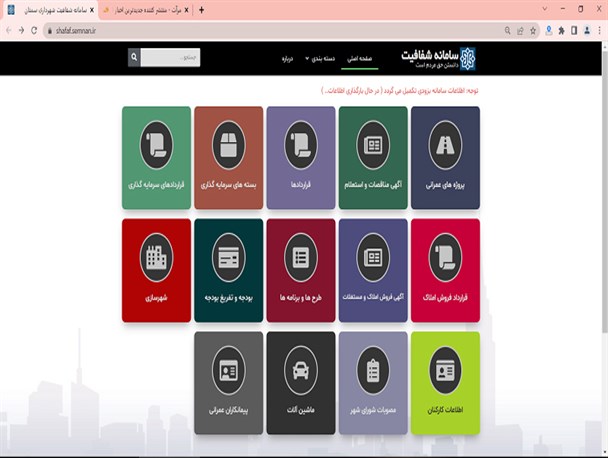
Task: Click the شهرسازی card label
Action: [x=156, y=298]
